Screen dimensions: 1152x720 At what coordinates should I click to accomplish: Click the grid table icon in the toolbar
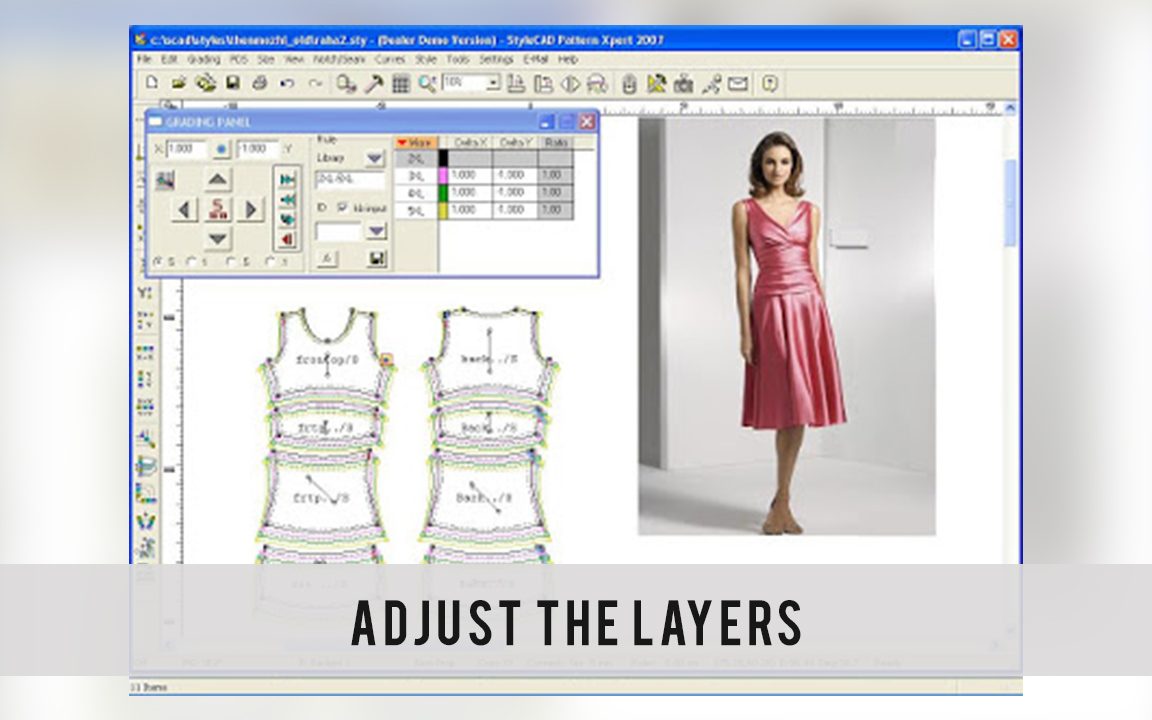(x=400, y=84)
